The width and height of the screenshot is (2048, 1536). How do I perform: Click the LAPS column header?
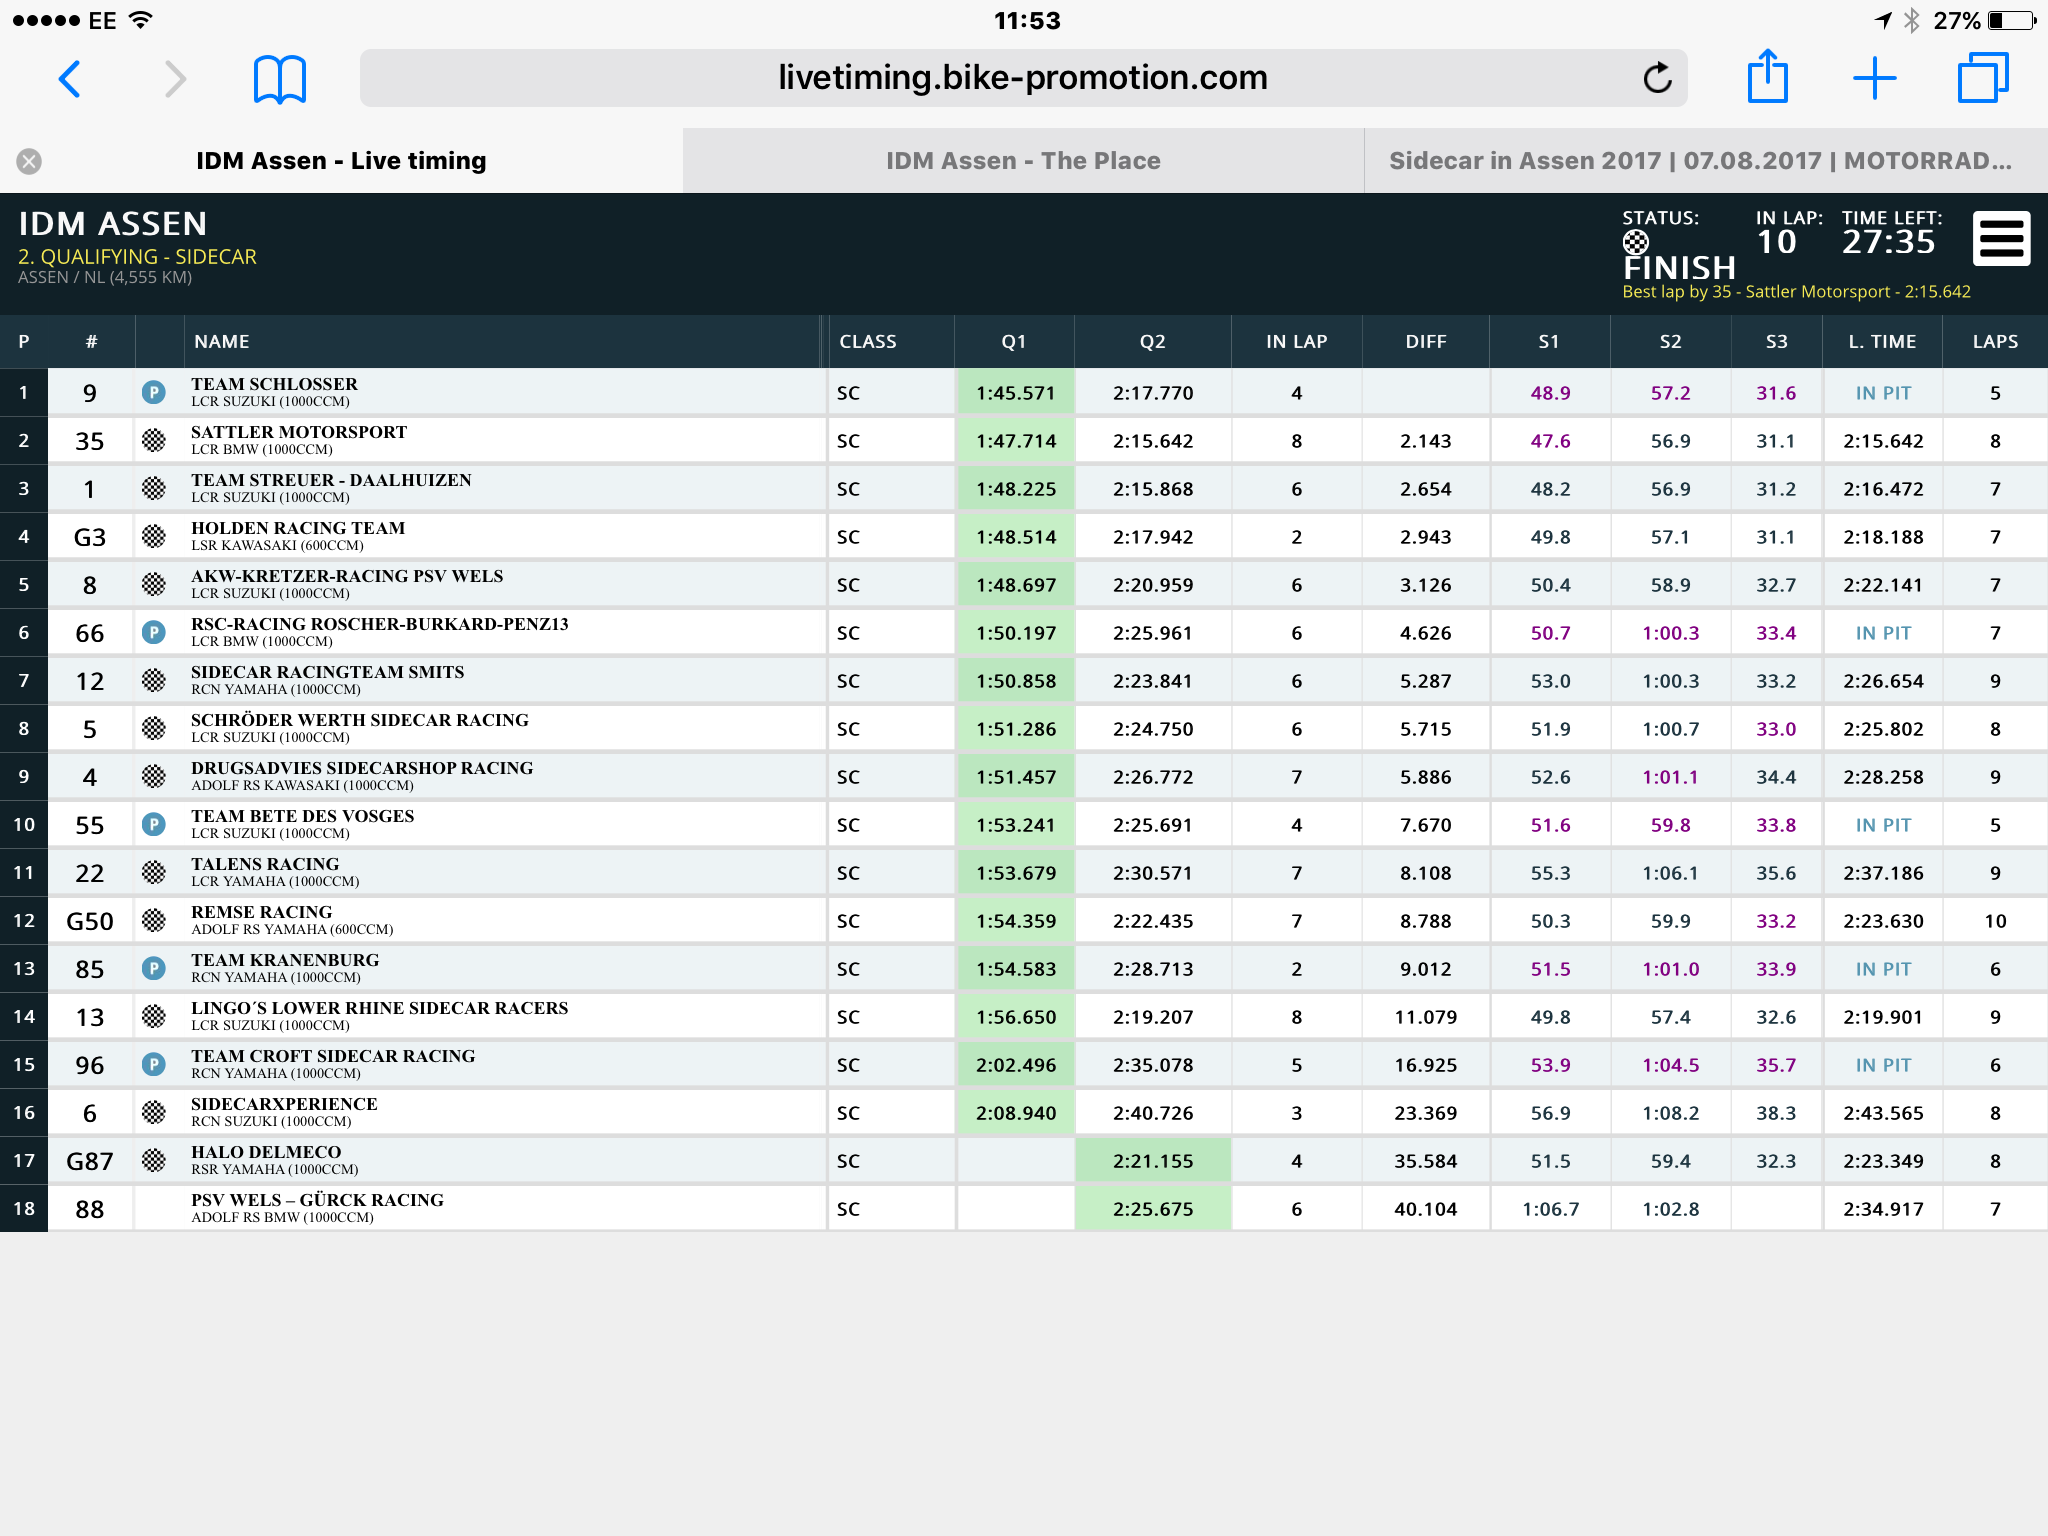[1995, 342]
